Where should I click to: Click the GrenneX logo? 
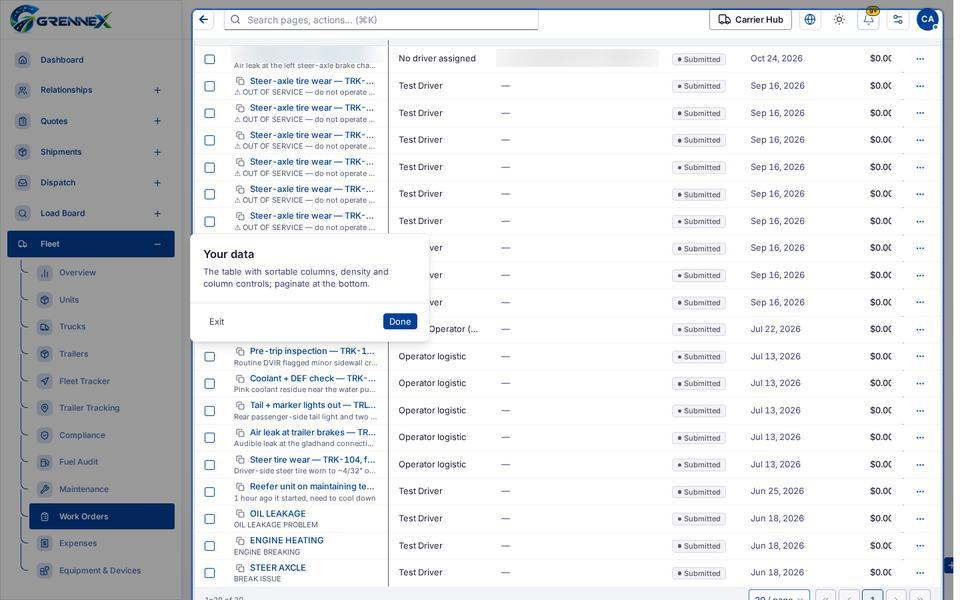tap(61, 20)
